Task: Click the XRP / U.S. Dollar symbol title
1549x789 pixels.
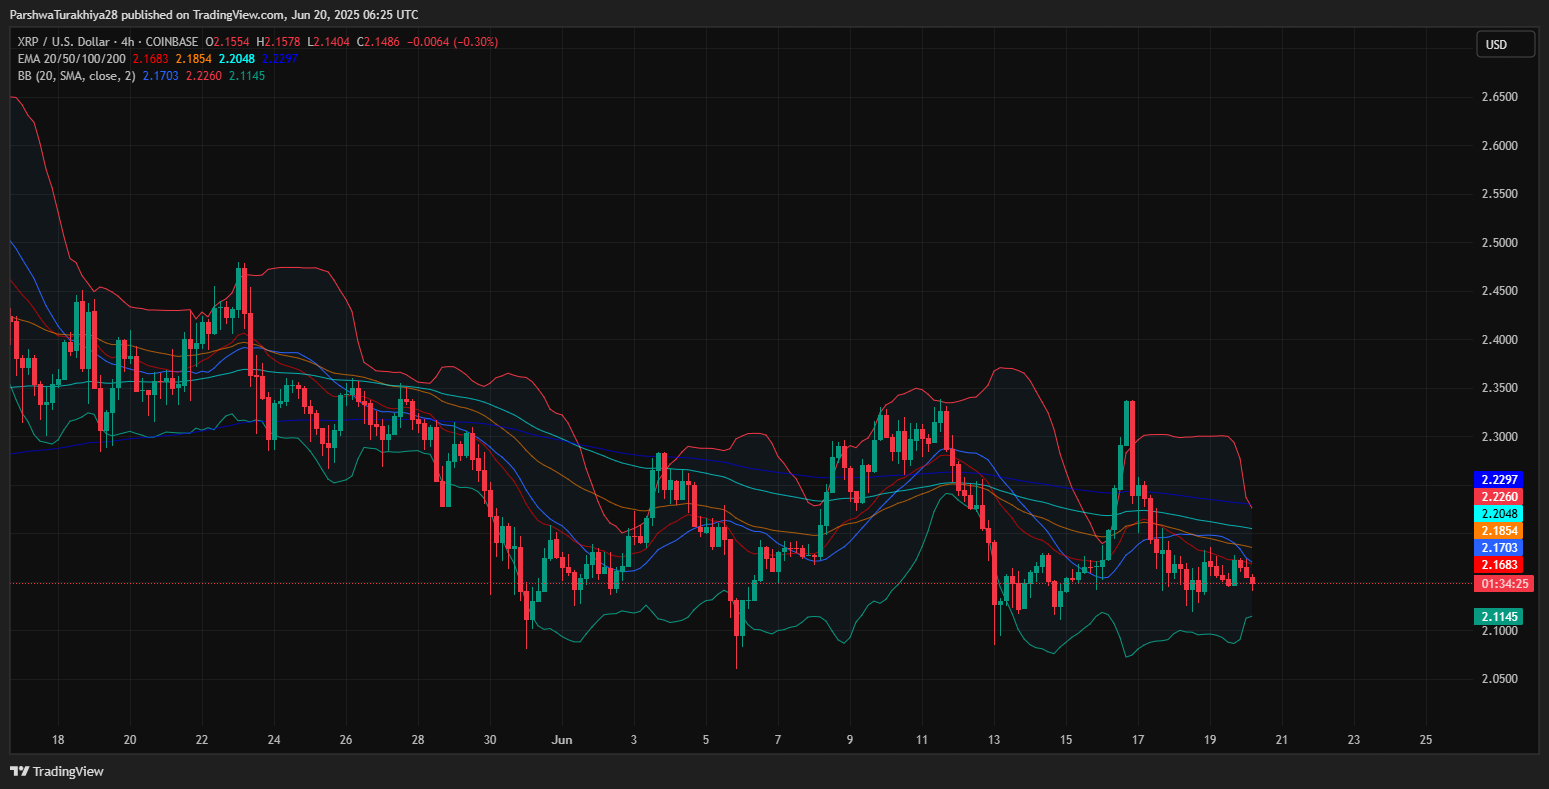Action: tap(75, 42)
